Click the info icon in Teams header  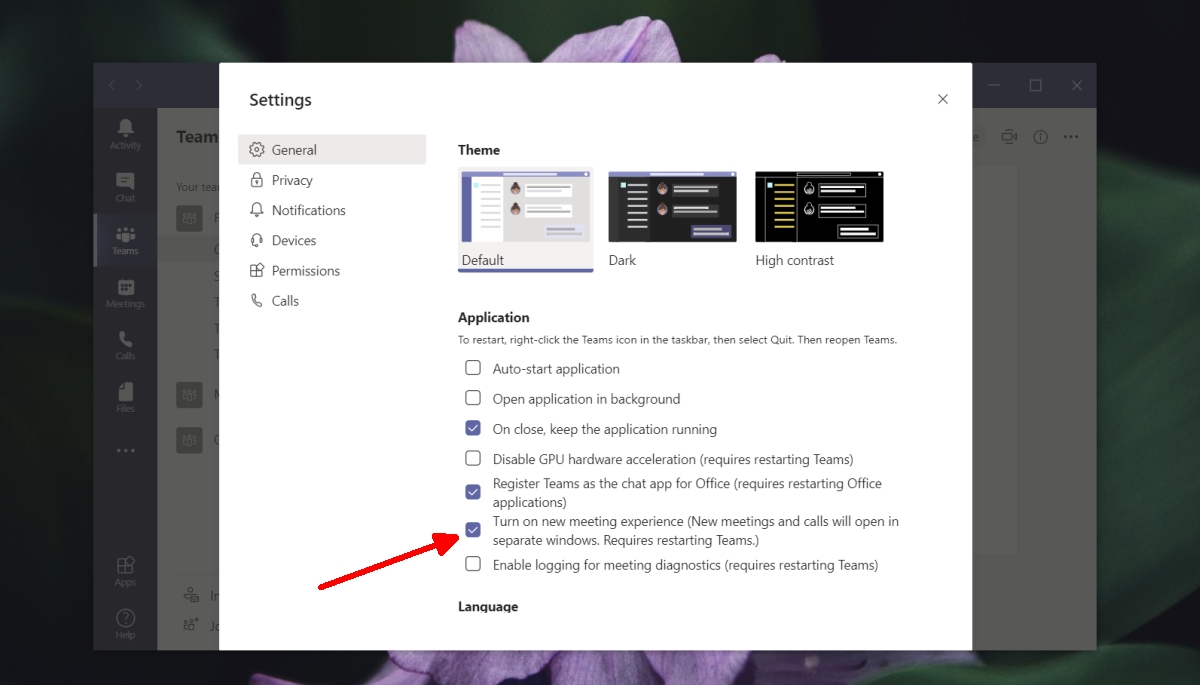point(1040,137)
